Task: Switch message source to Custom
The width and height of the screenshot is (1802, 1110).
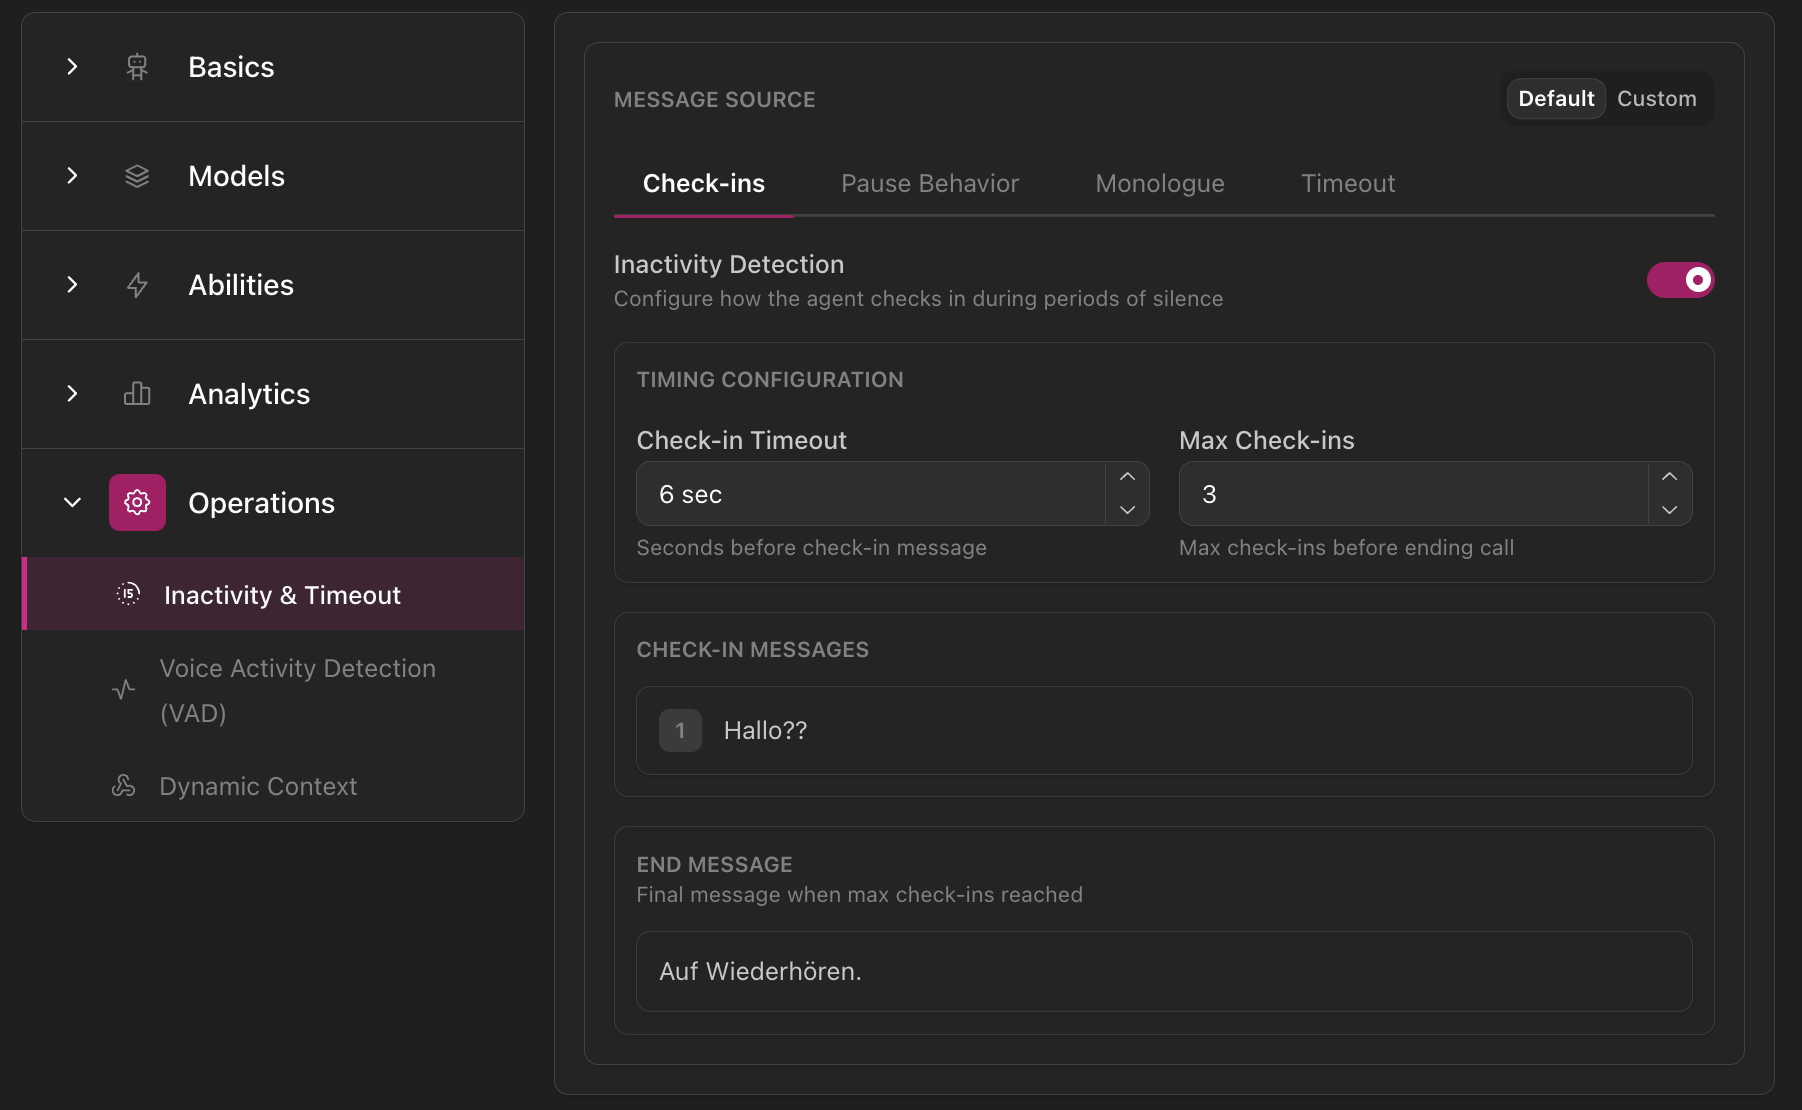Action: (x=1657, y=98)
